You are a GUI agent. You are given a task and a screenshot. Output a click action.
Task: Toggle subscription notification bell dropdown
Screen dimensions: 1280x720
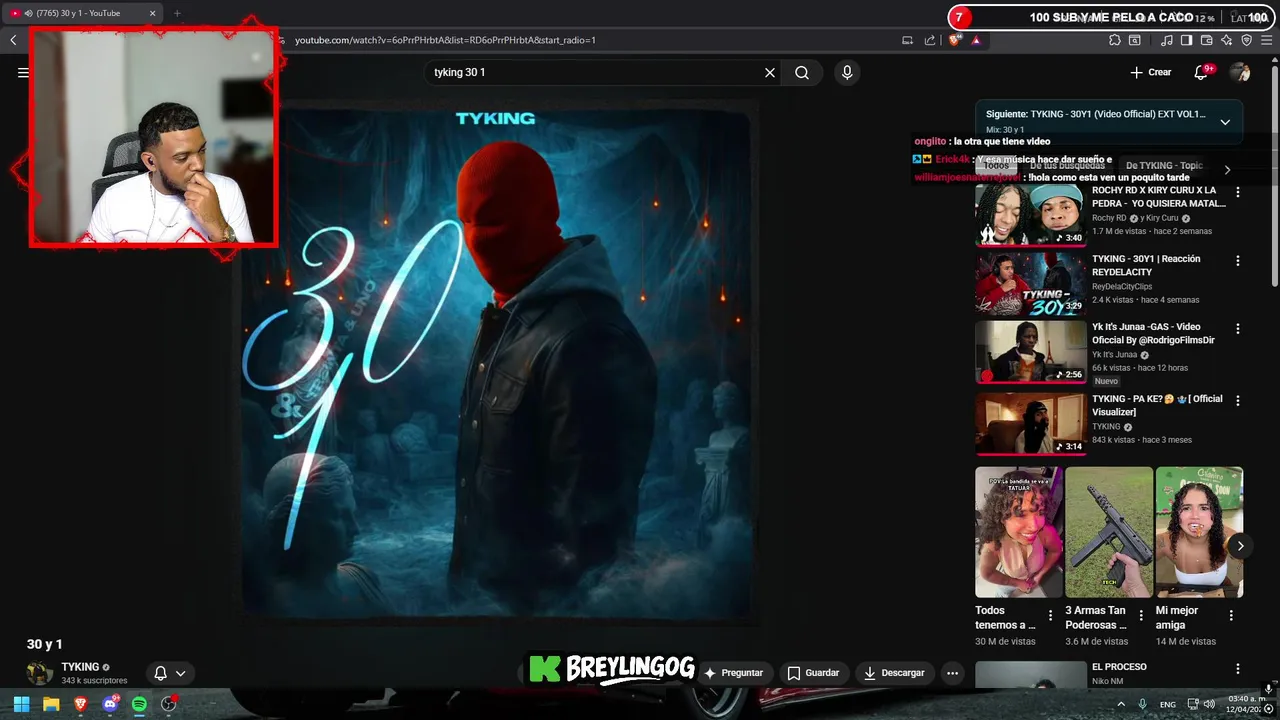click(x=170, y=673)
